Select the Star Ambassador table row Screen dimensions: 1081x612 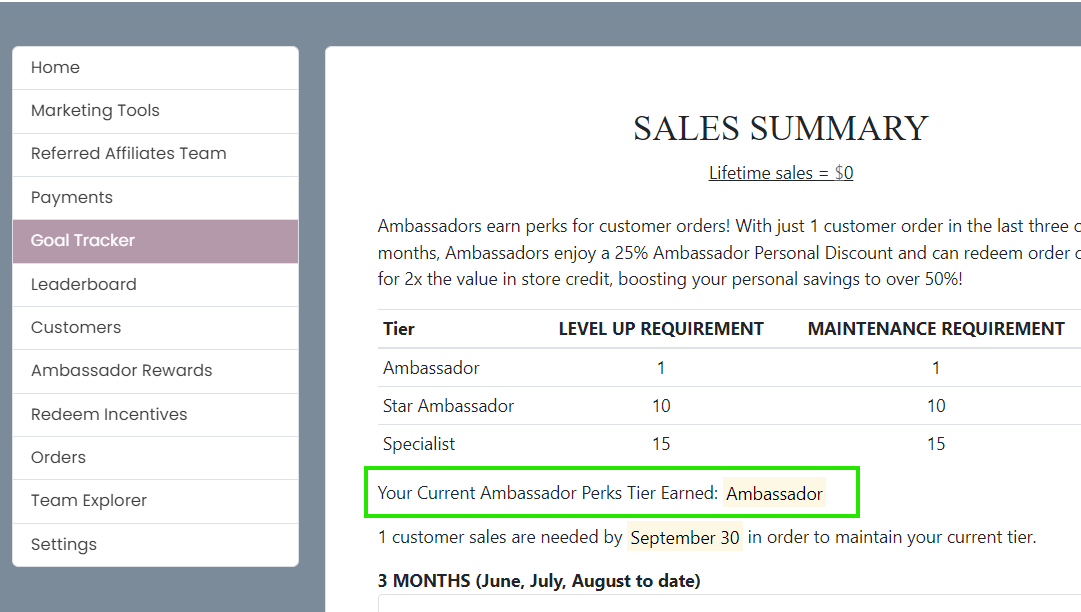[449, 406]
